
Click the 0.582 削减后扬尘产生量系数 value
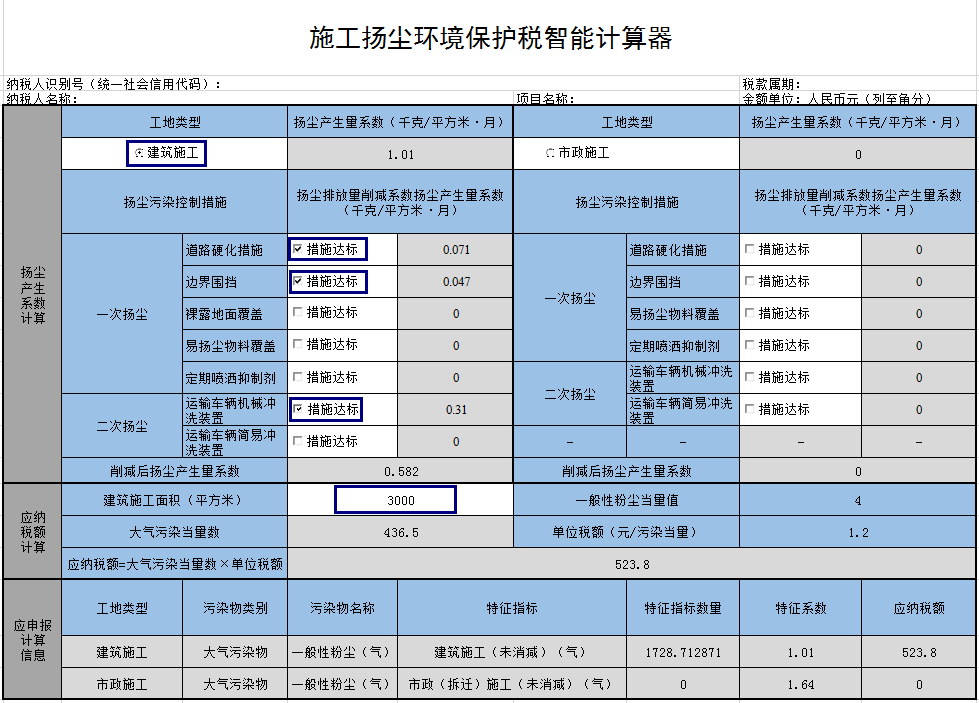(400, 471)
